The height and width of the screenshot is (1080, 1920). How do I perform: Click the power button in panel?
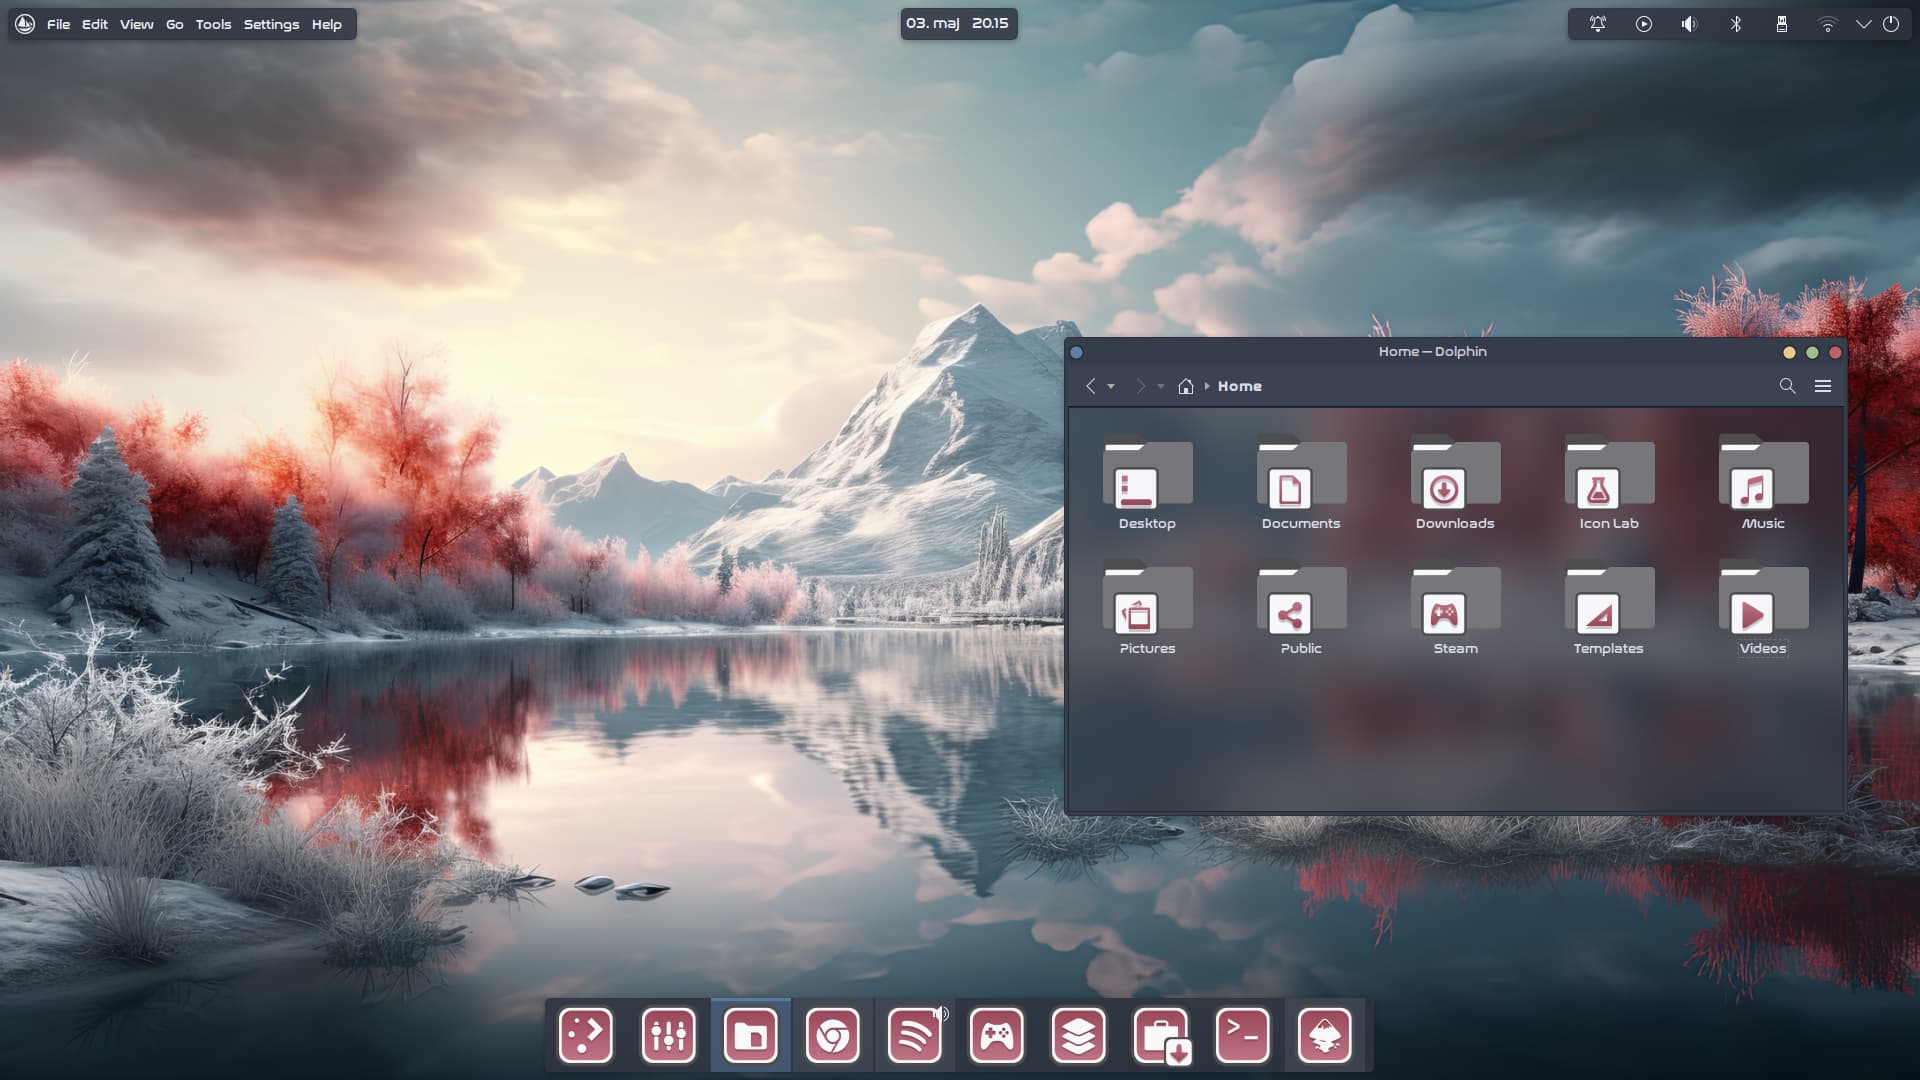(x=1891, y=24)
